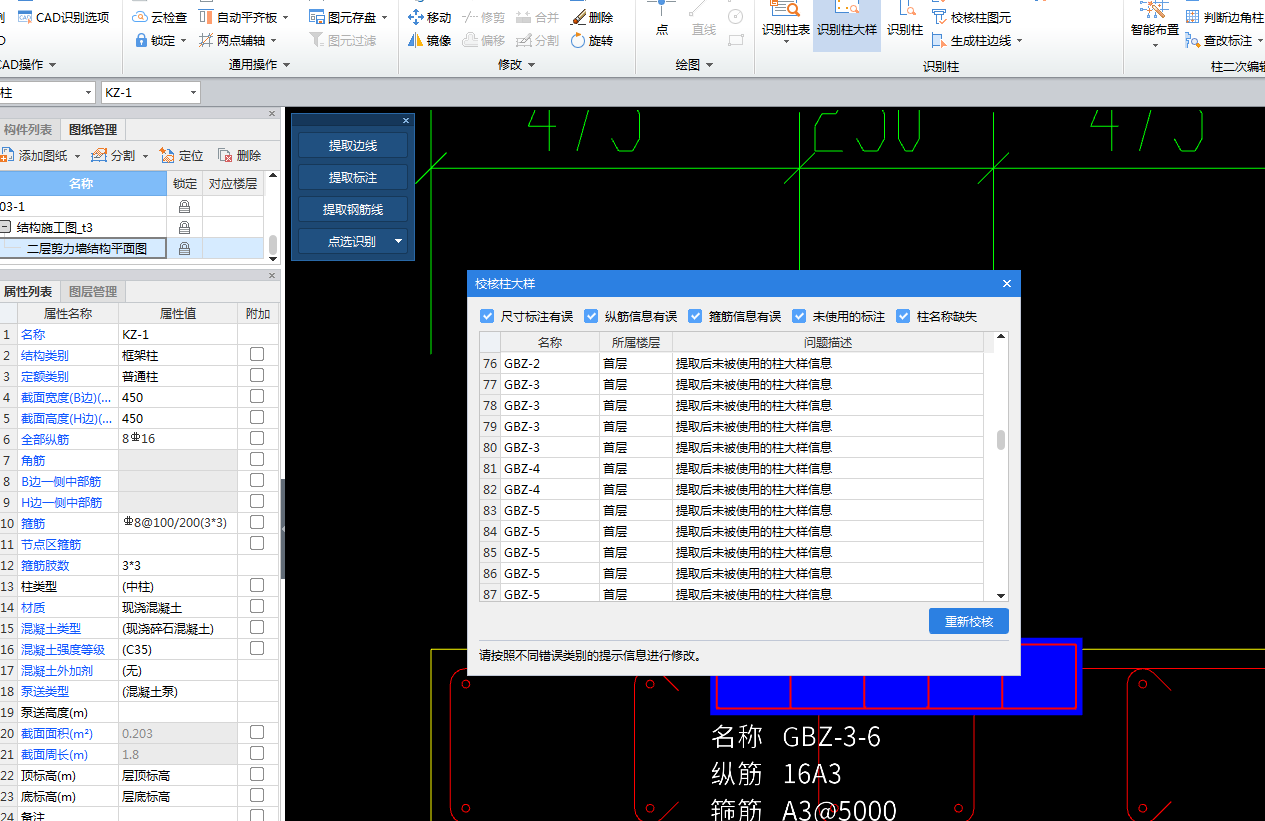Image resolution: width=1265 pixels, height=821 pixels.
Task: Select row 81 GBZ-4 in list
Action: coord(731,468)
